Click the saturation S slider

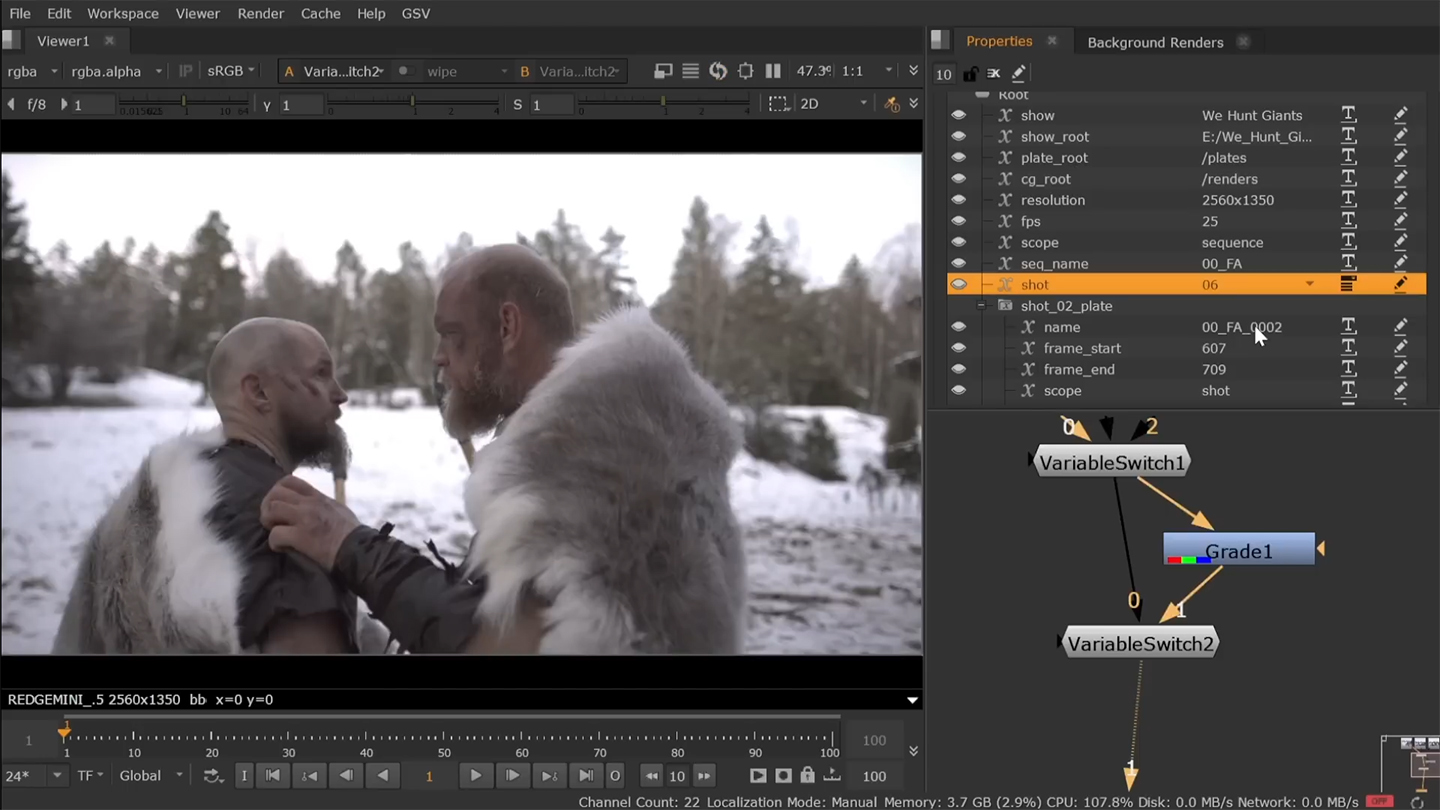click(662, 103)
